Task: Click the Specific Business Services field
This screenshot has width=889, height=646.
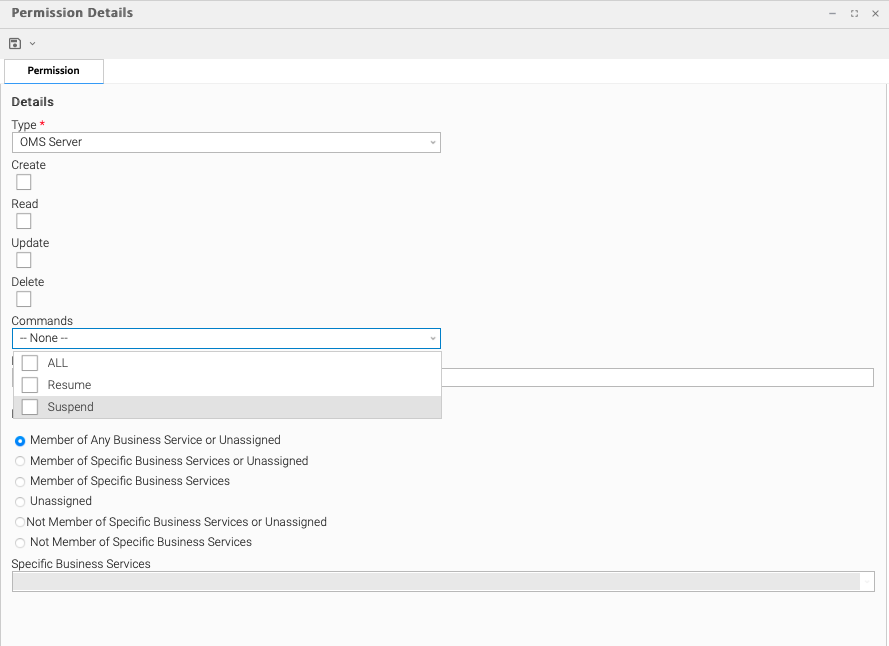Action: (x=436, y=581)
